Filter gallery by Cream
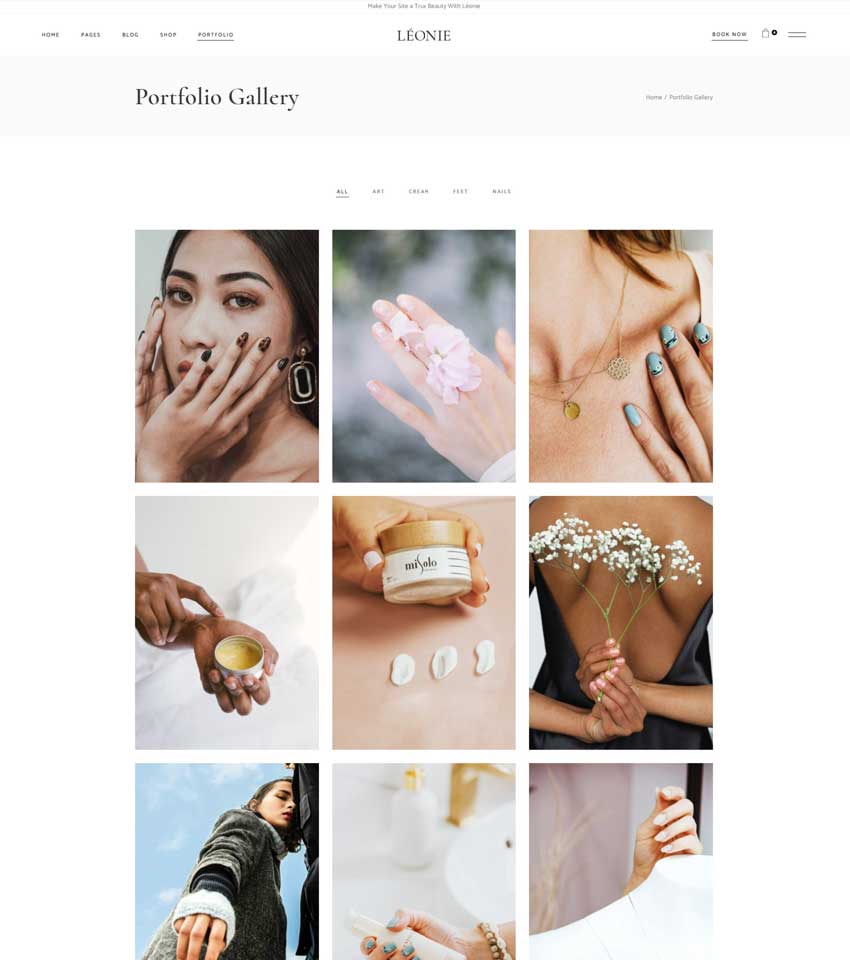The width and height of the screenshot is (850, 960). 419,192
